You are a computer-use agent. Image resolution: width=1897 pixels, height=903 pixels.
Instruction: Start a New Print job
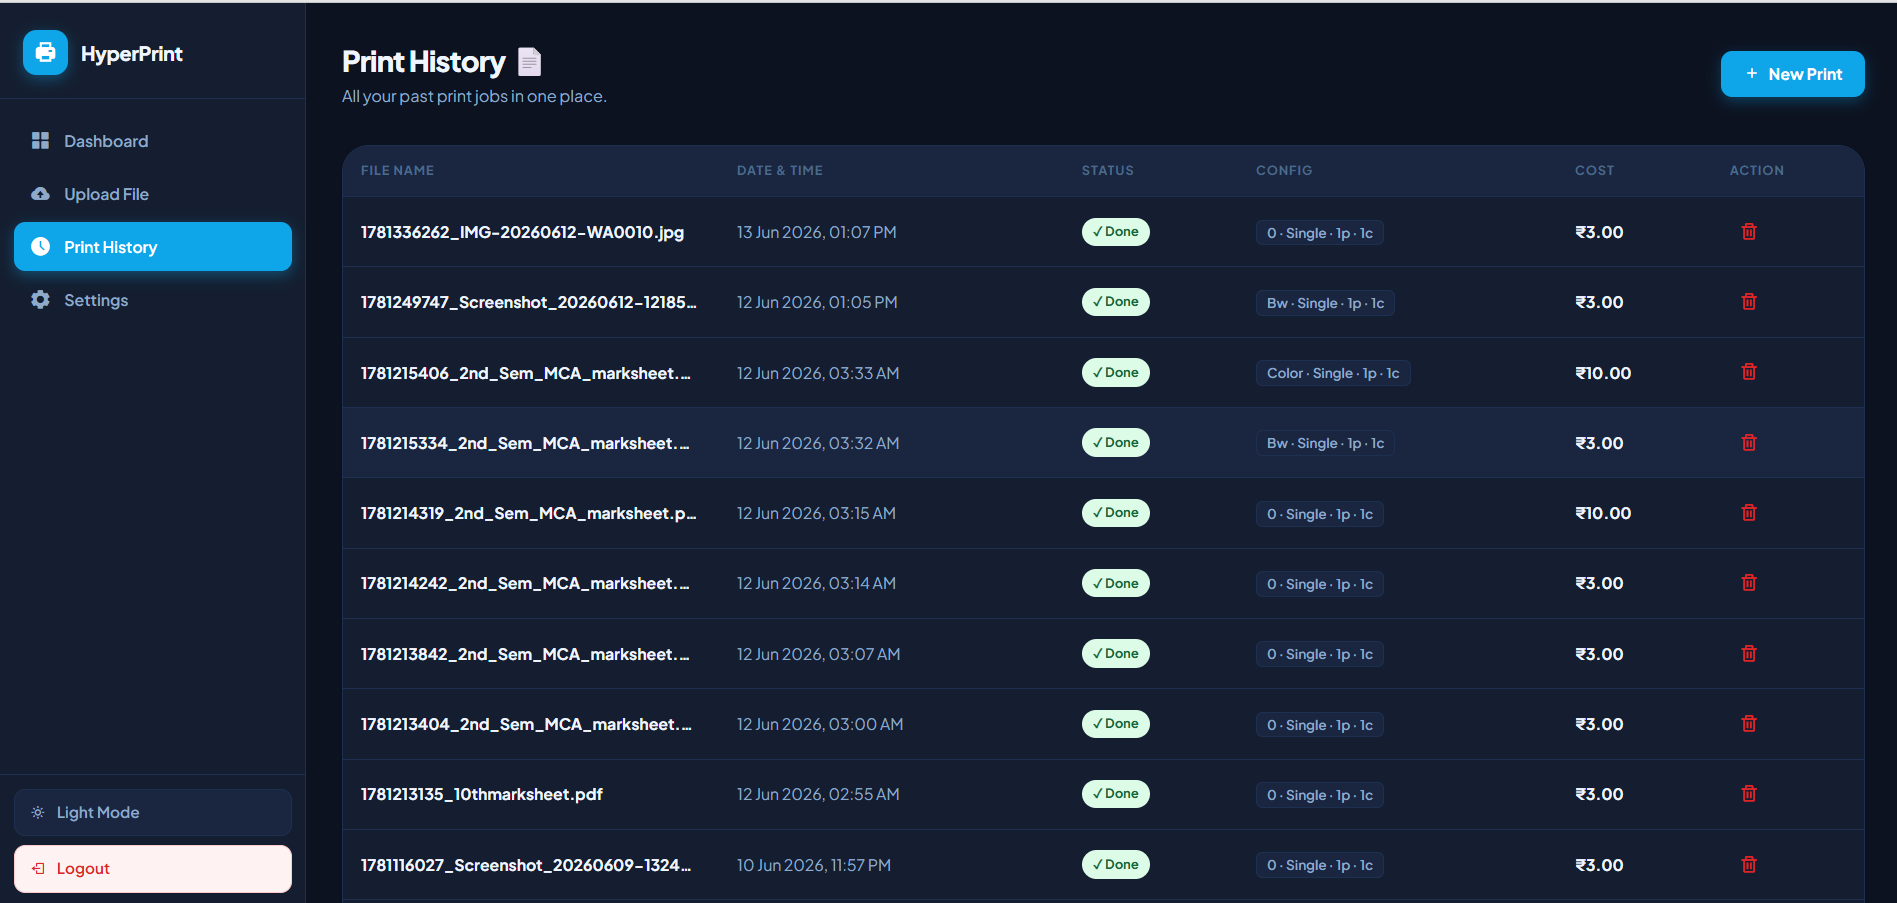click(x=1792, y=74)
